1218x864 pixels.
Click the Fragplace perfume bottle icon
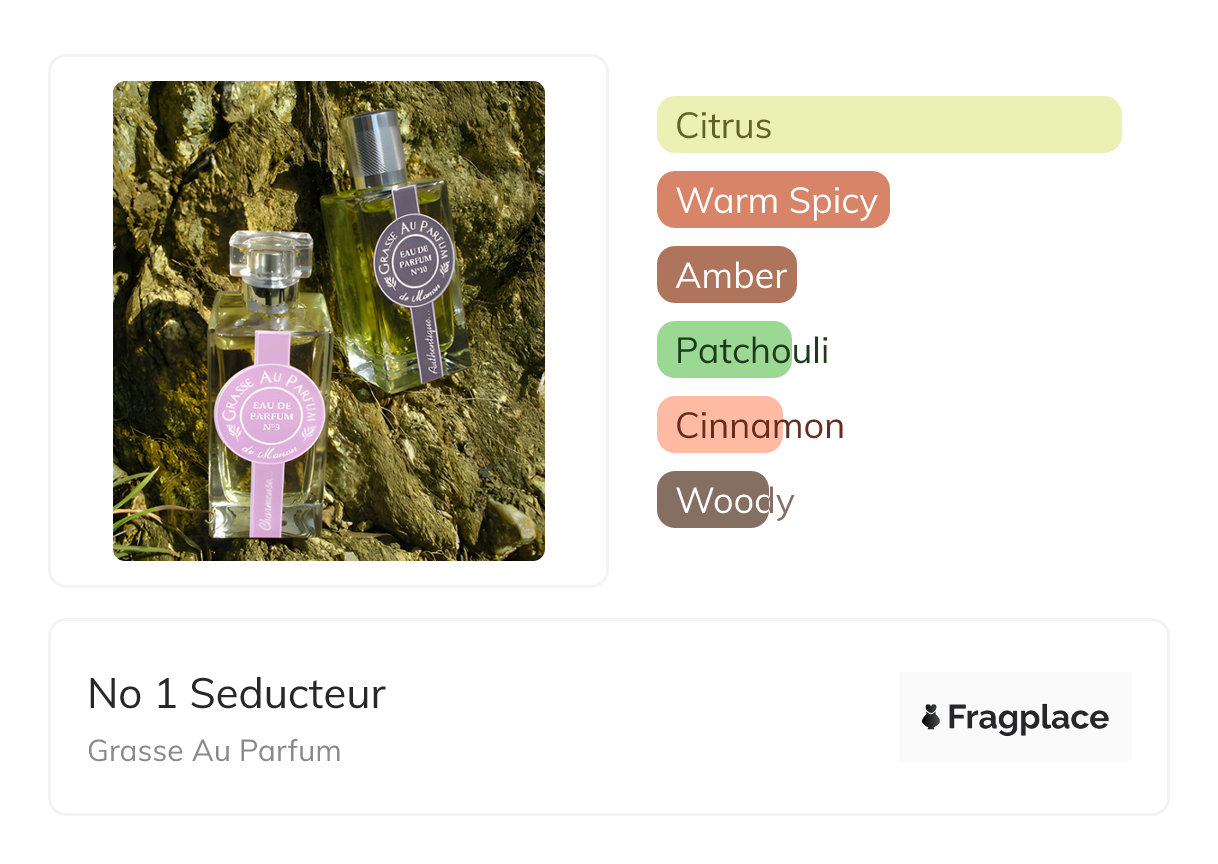(x=931, y=717)
